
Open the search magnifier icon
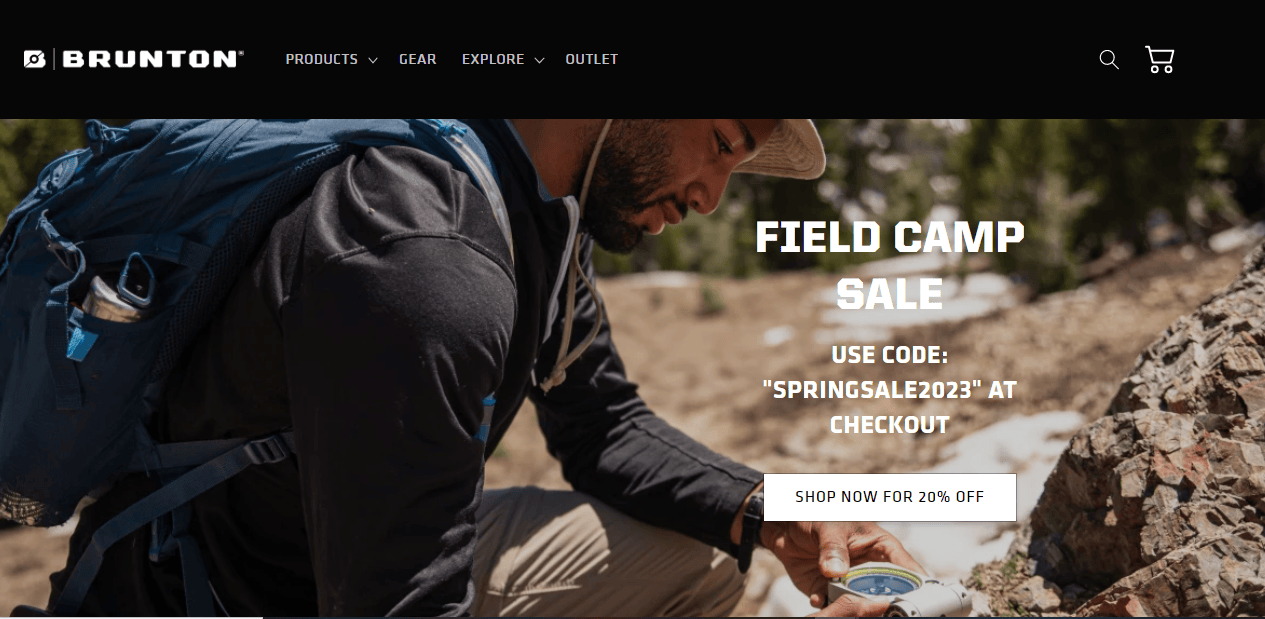(x=1109, y=60)
